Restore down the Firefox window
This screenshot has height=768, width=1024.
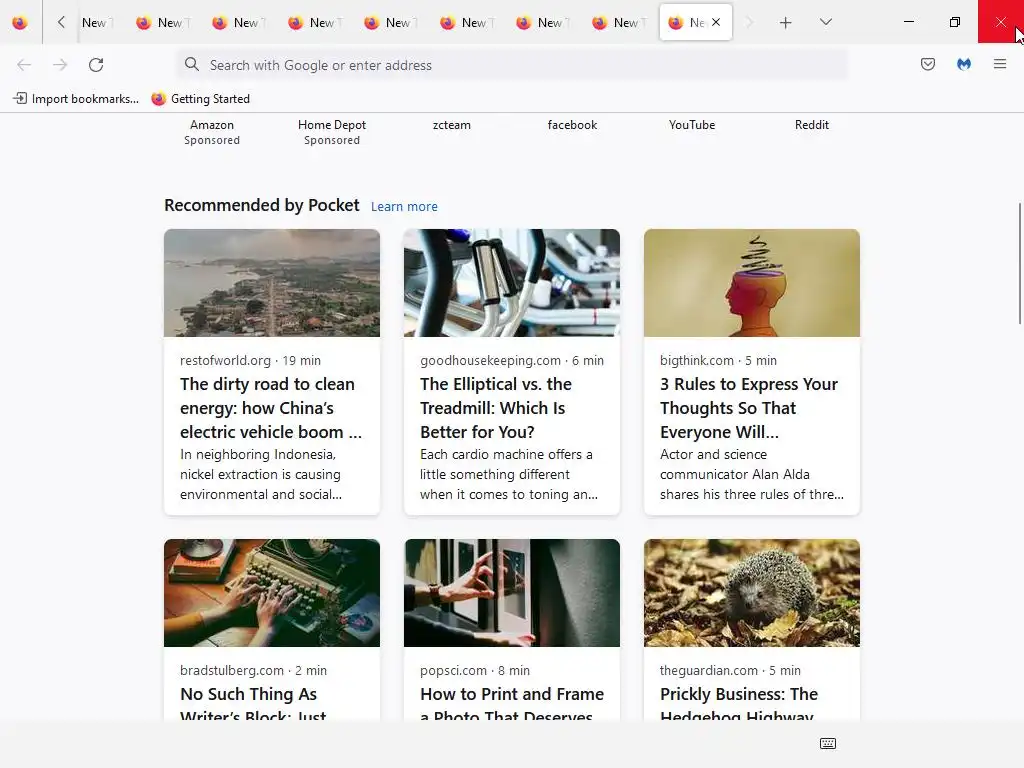point(954,22)
